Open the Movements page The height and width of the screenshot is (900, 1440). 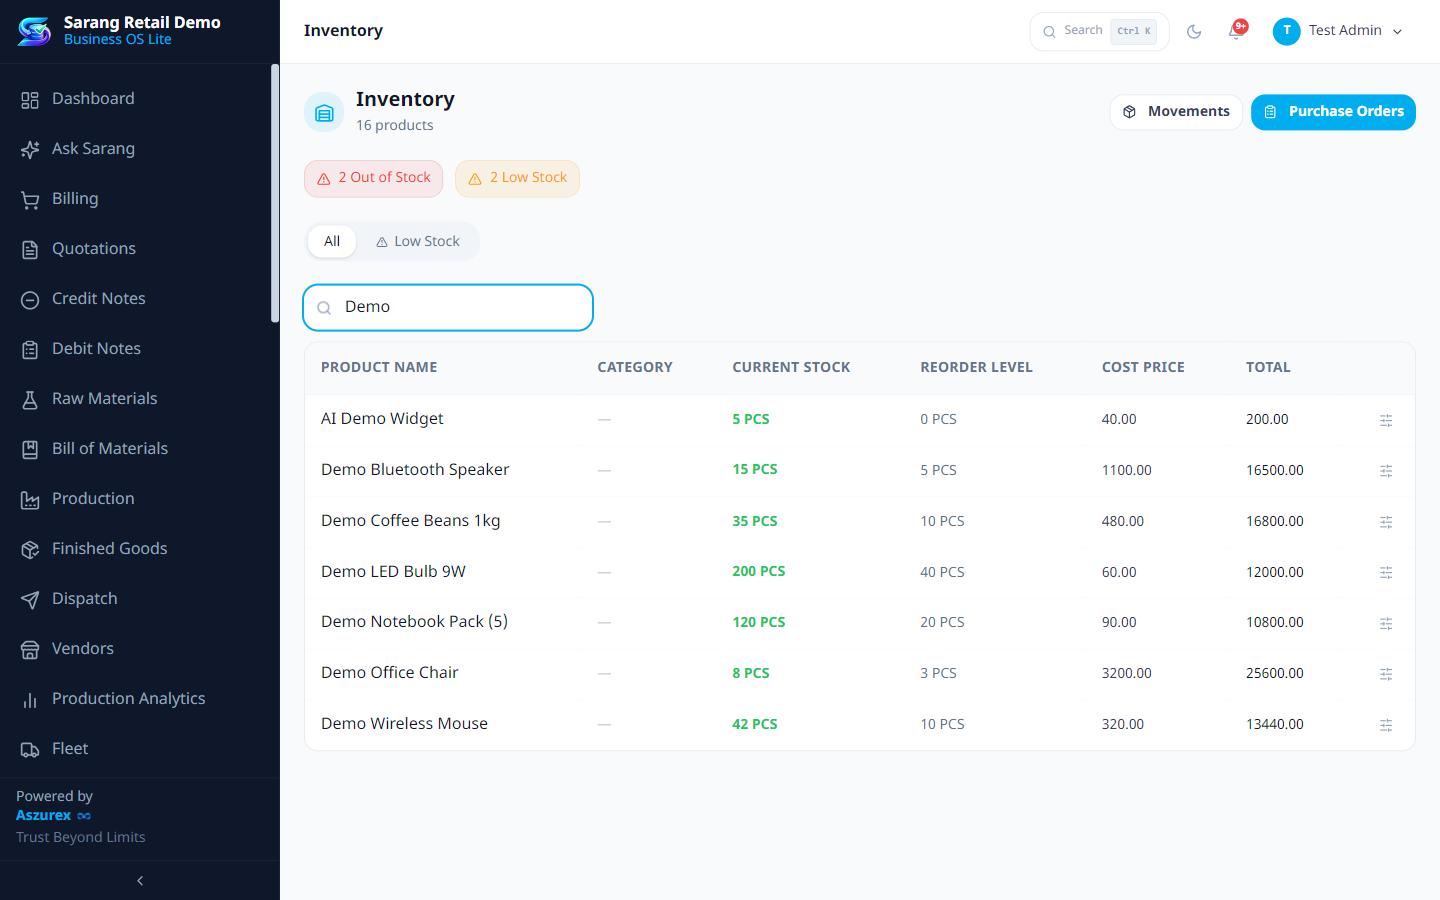point(1176,112)
